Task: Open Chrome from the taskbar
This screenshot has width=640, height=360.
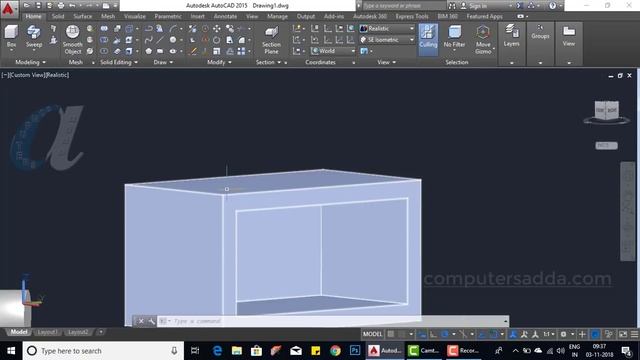Action: pos(335,351)
